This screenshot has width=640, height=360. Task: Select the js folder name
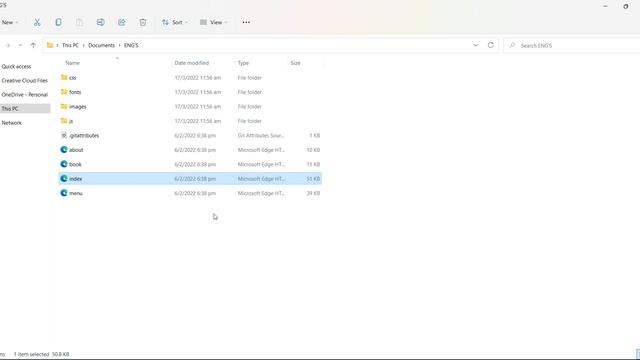tap(71, 121)
